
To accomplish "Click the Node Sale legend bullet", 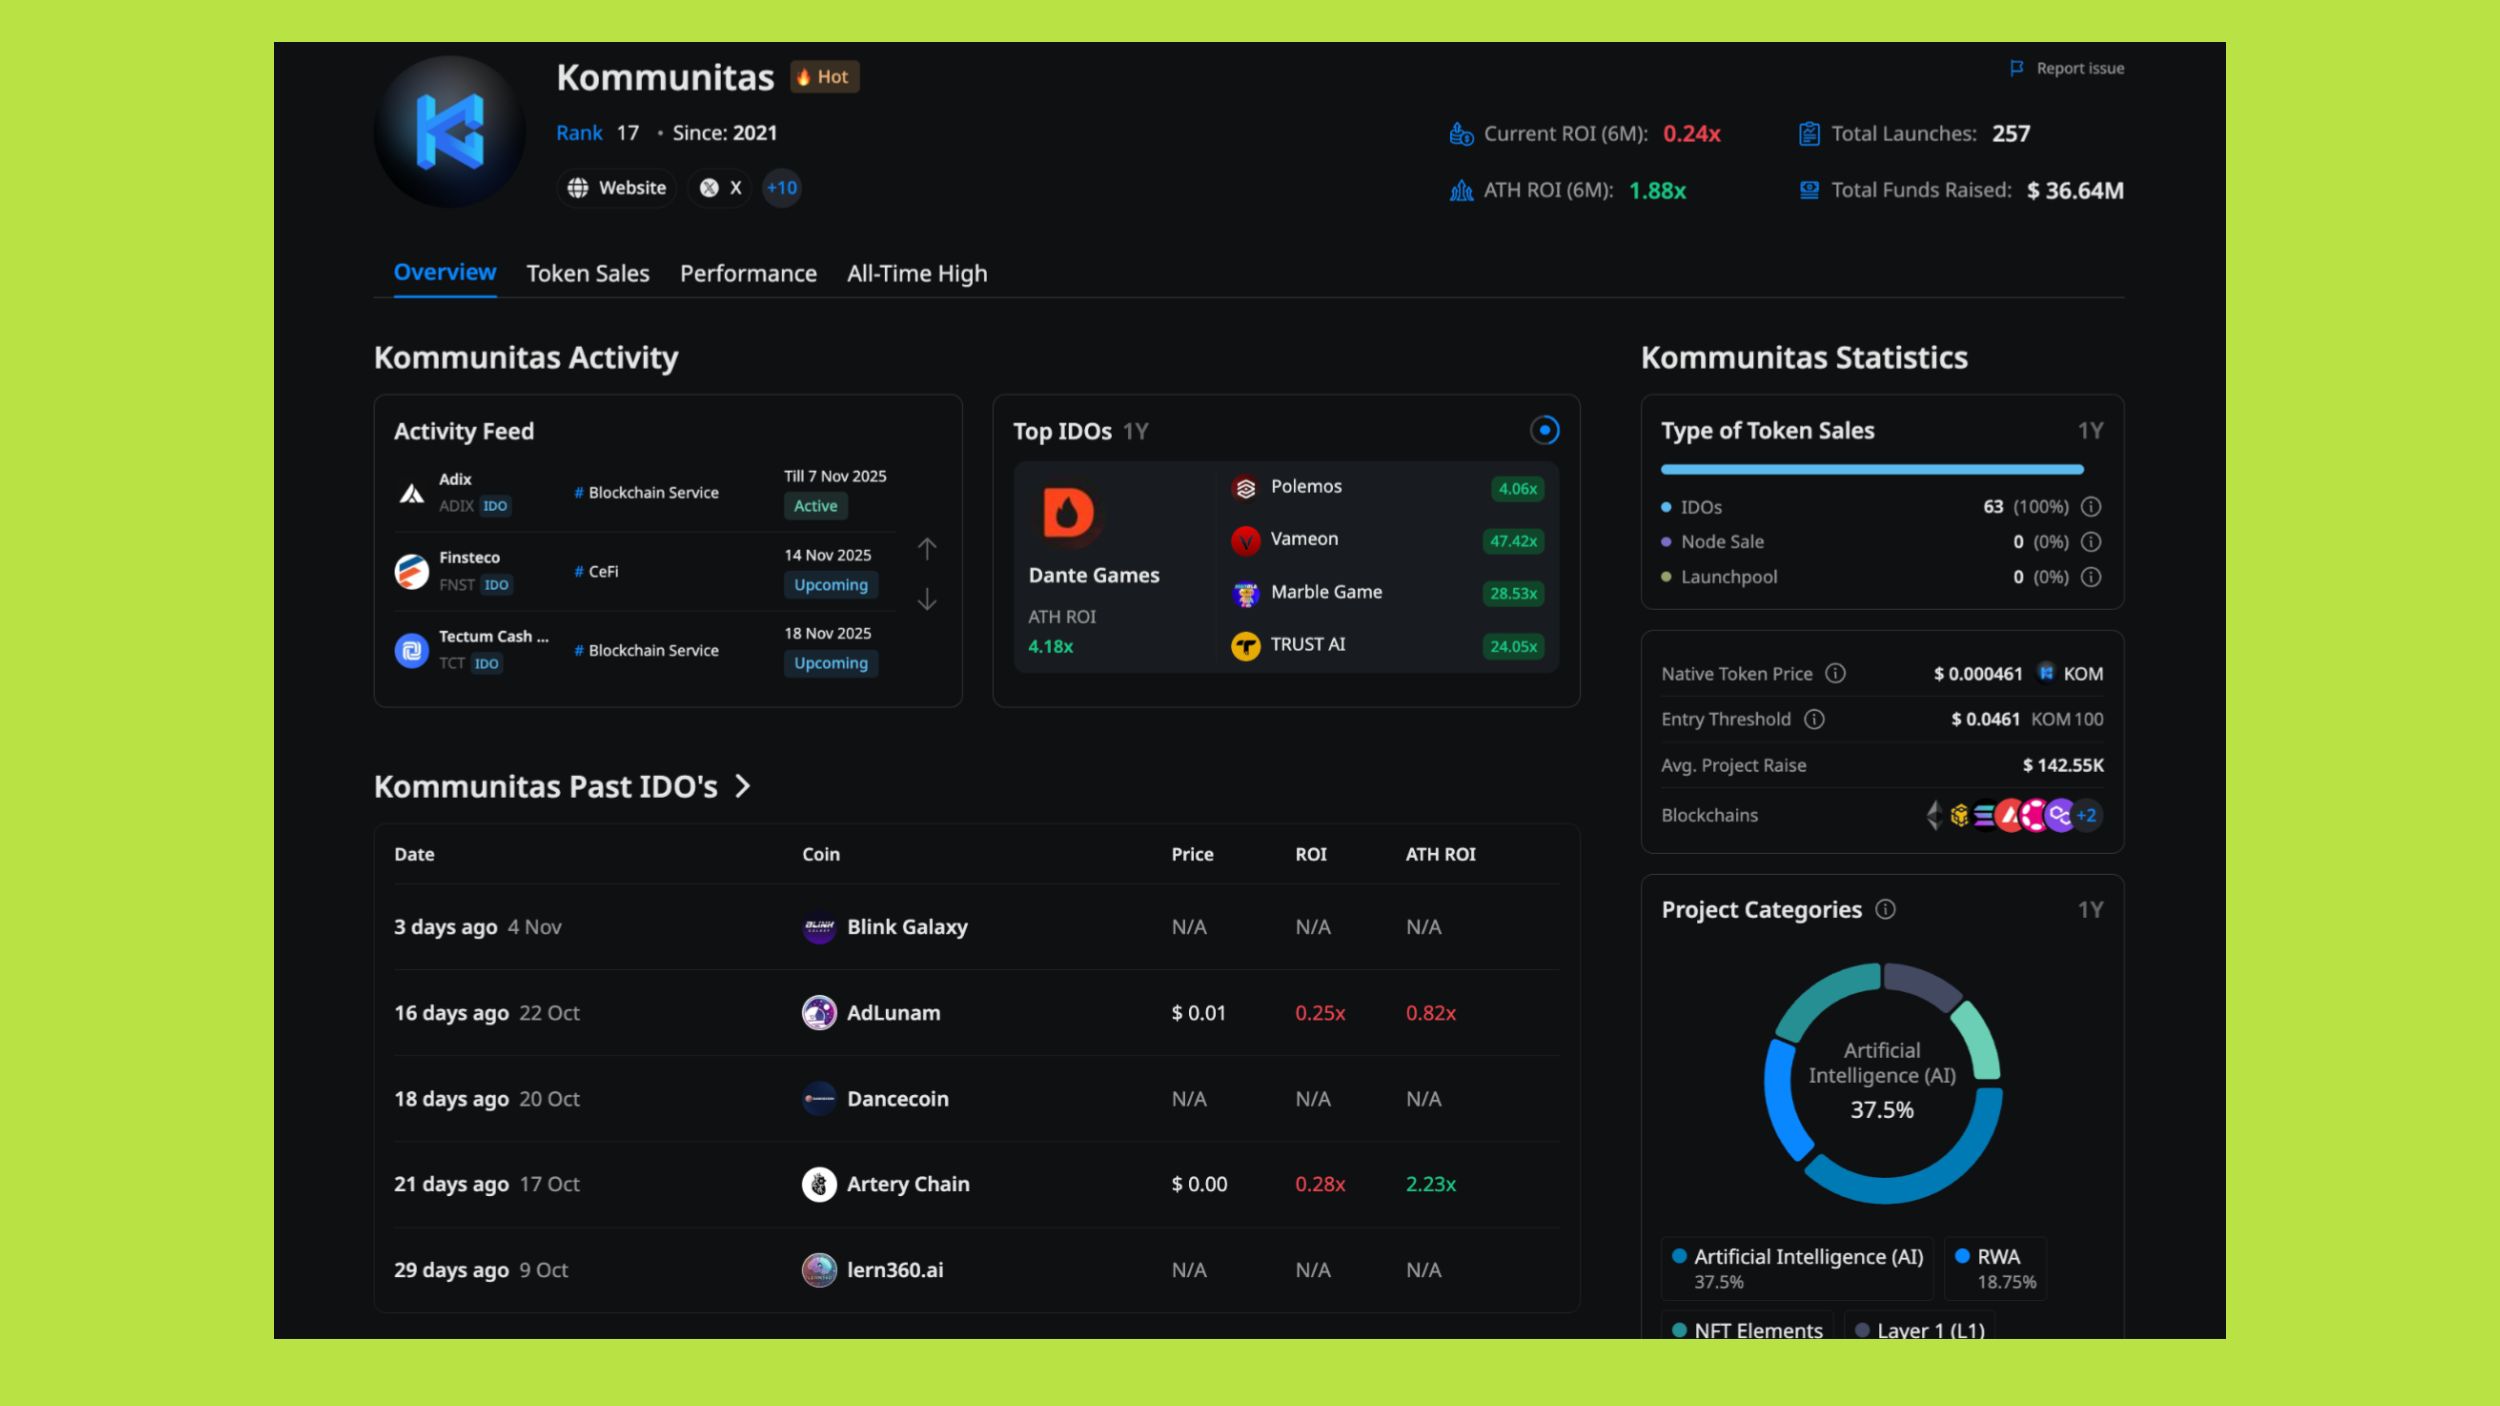I will point(1665,541).
